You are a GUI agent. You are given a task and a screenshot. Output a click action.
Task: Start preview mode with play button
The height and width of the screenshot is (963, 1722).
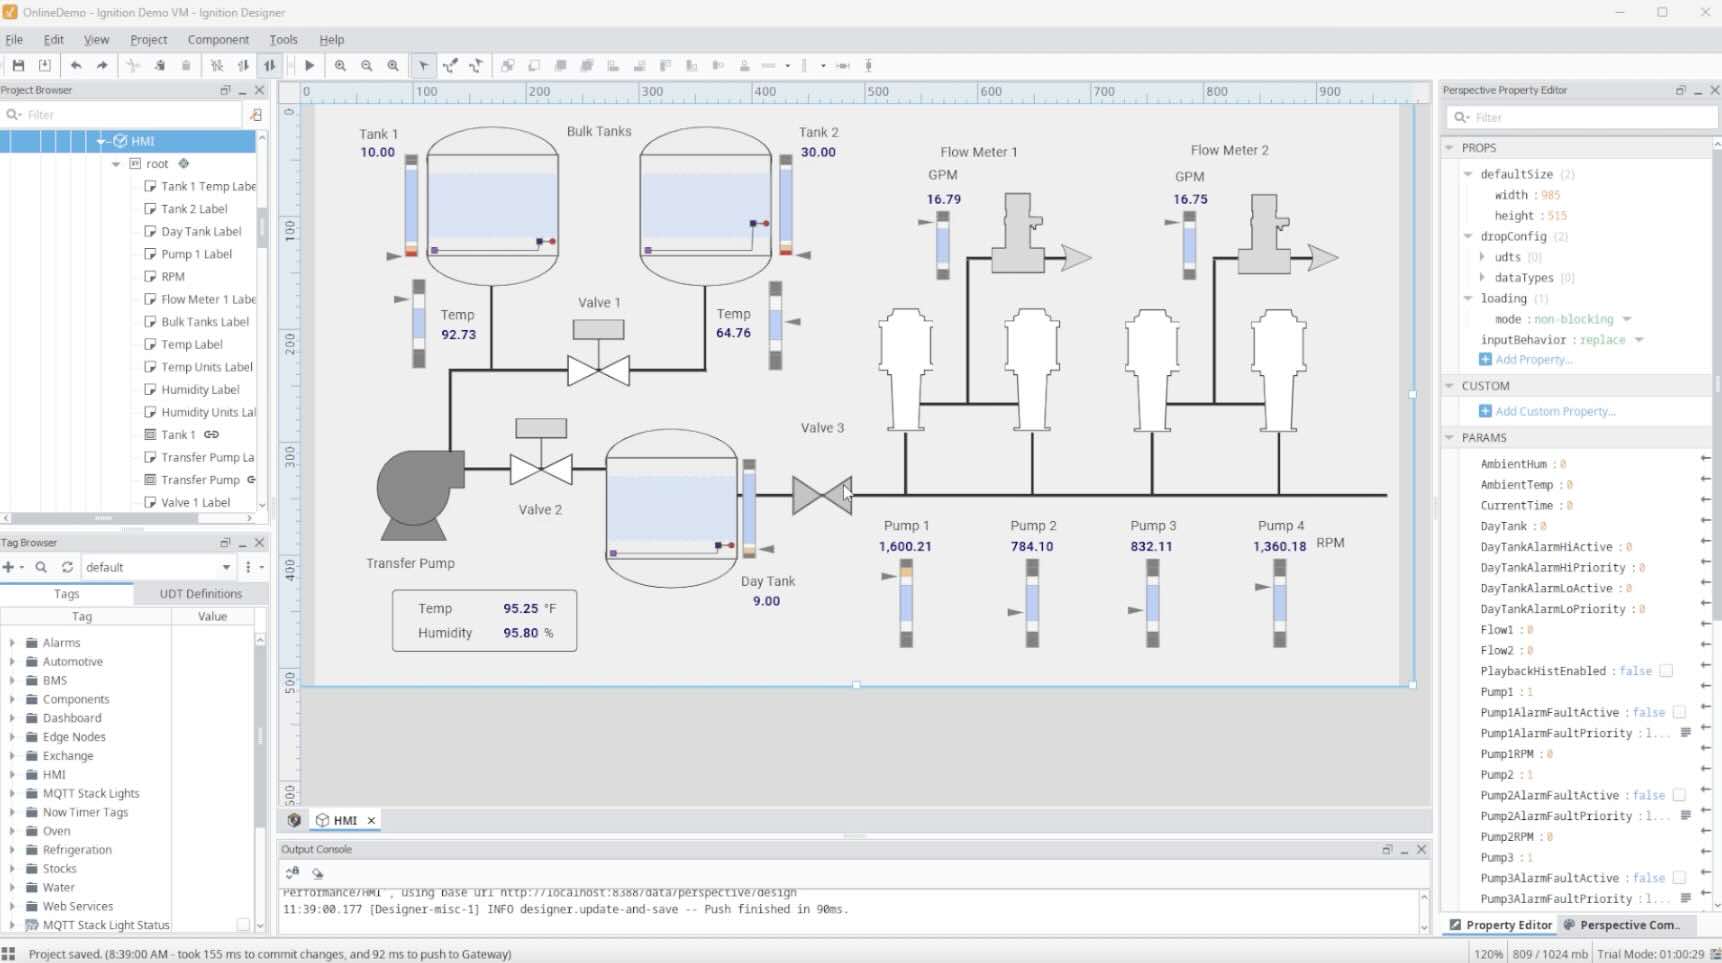point(310,66)
